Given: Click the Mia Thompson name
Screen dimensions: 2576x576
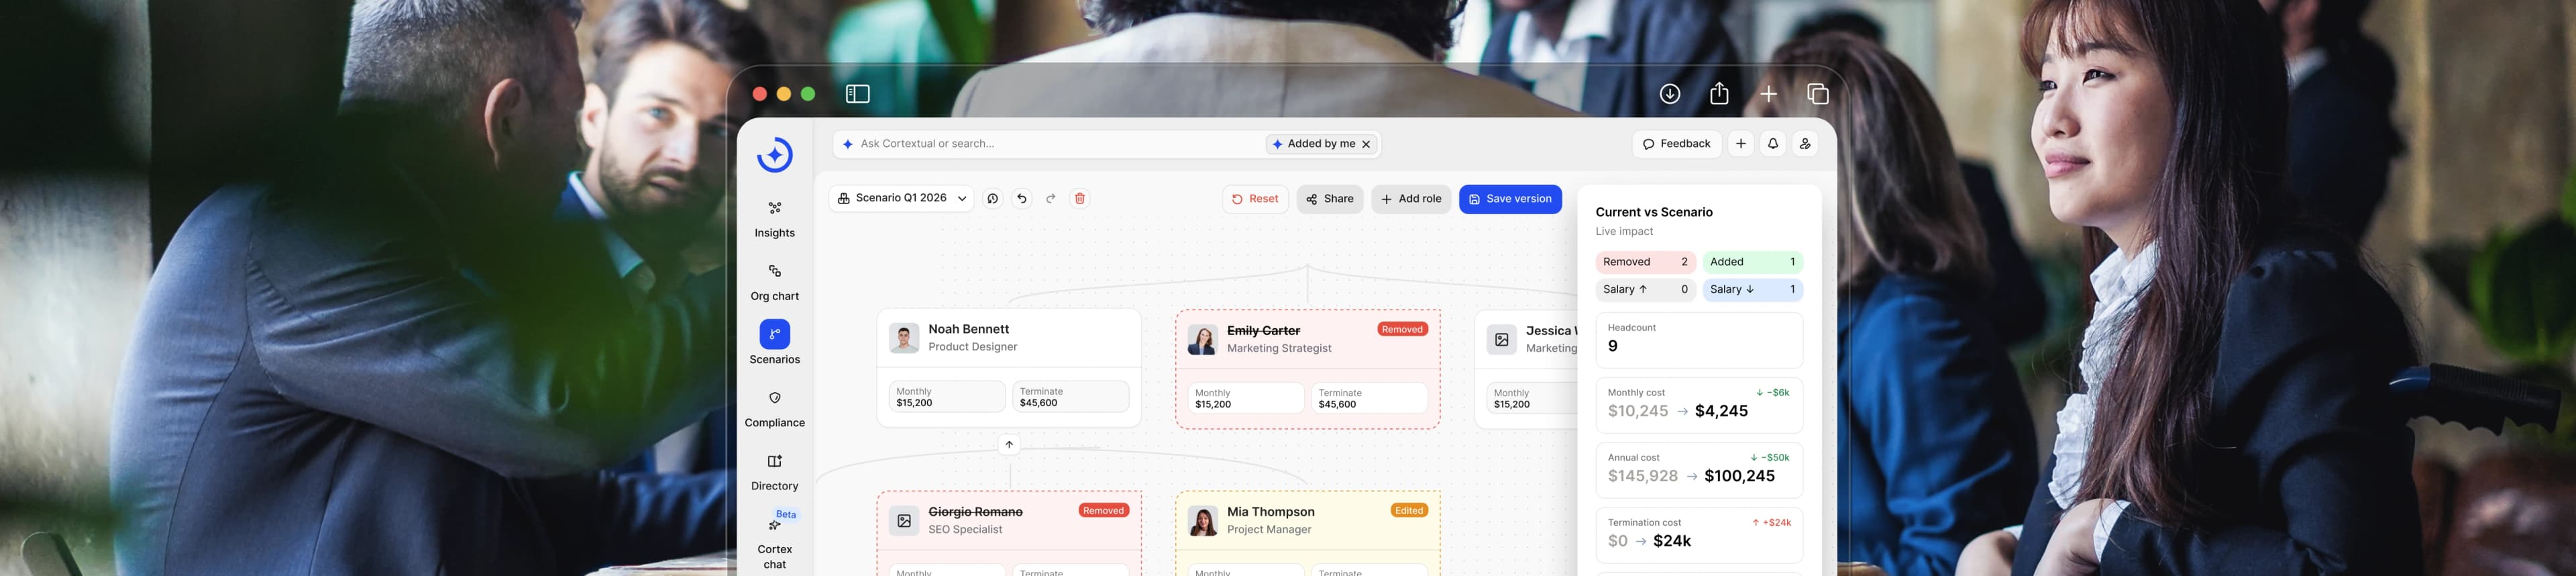Looking at the screenshot, I should coord(1270,512).
